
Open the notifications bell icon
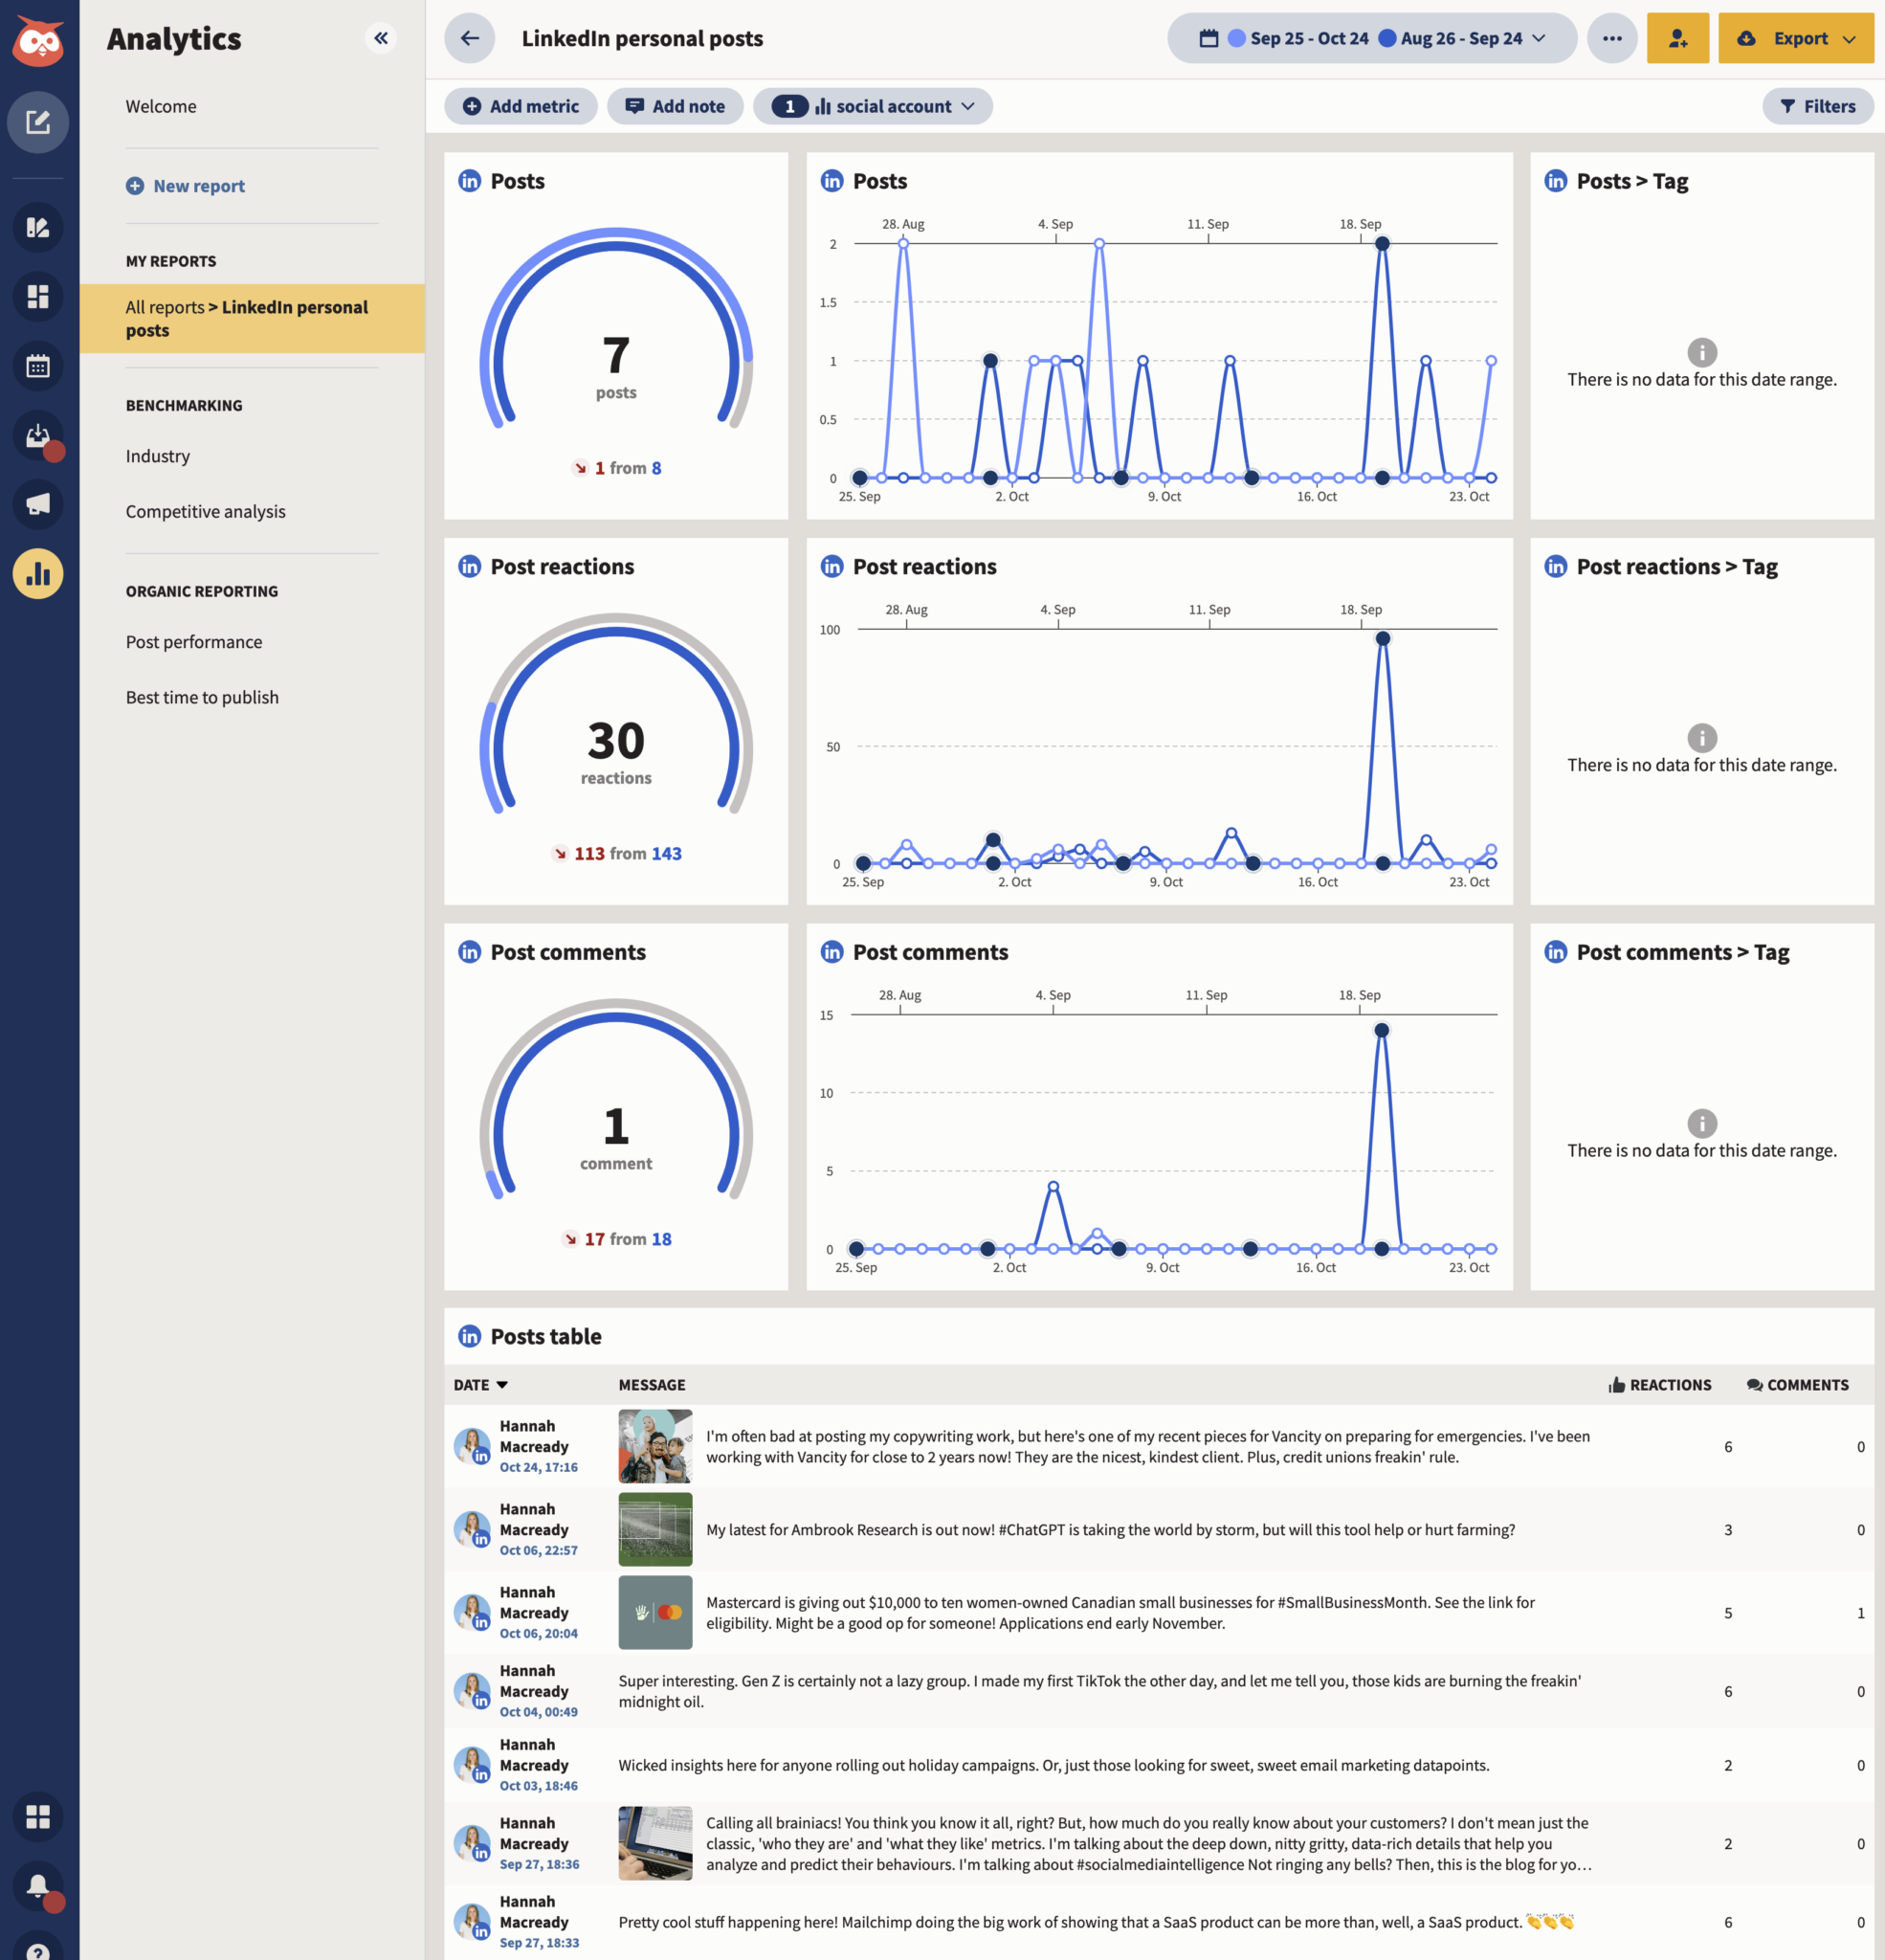pos(38,1888)
